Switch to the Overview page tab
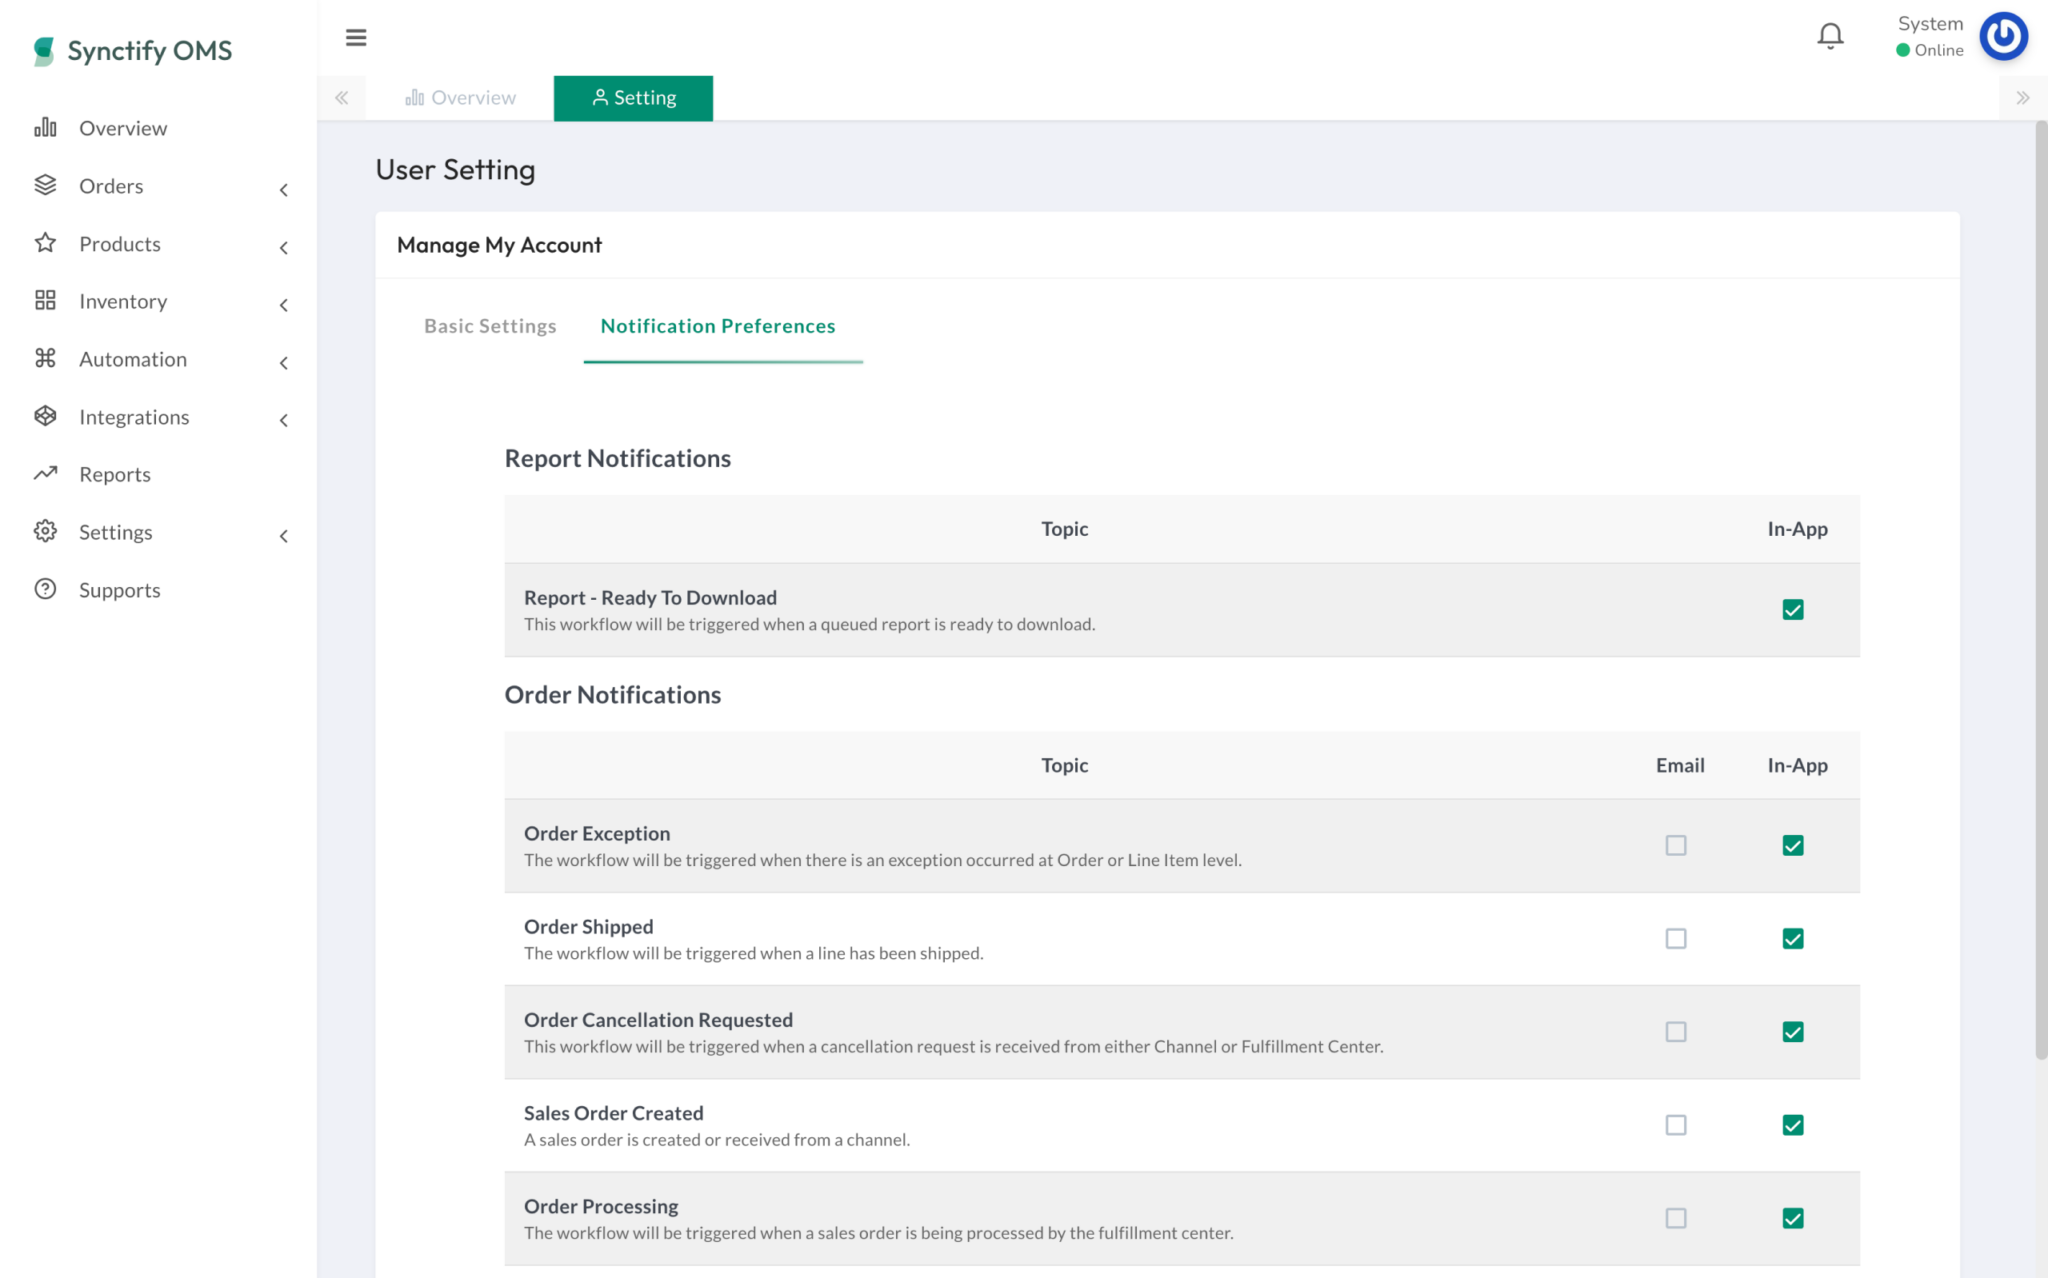 (x=460, y=98)
